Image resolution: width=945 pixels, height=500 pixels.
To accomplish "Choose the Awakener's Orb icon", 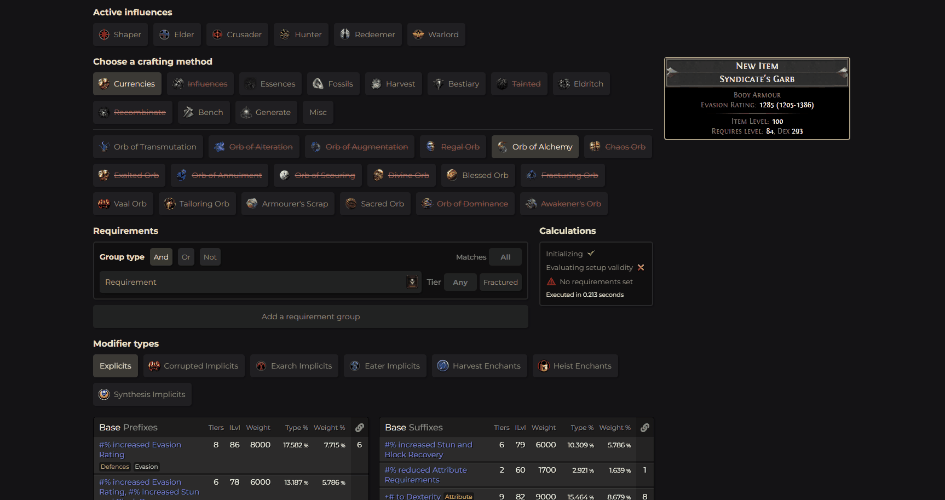I will 531,204.
